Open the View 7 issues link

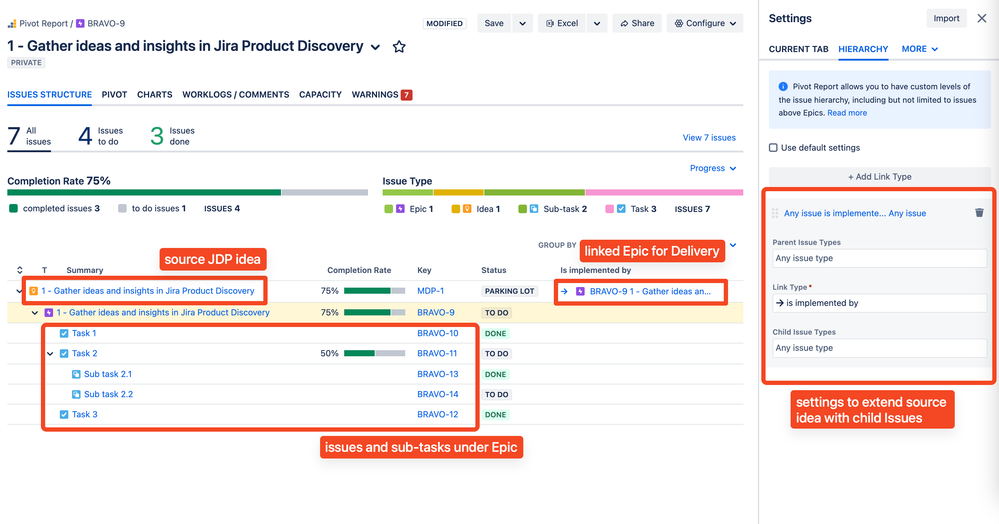pyautogui.click(x=709, y=138)
